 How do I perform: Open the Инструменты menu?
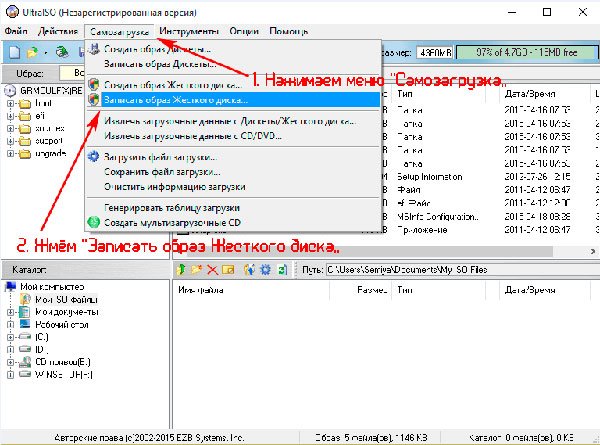click(189, 31)
